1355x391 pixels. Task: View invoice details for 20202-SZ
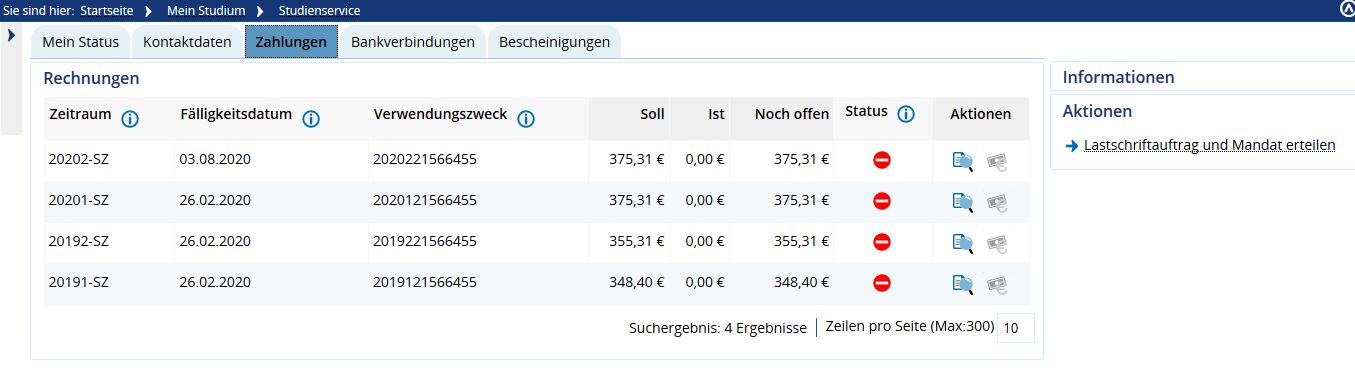click(x=963, y=161)
